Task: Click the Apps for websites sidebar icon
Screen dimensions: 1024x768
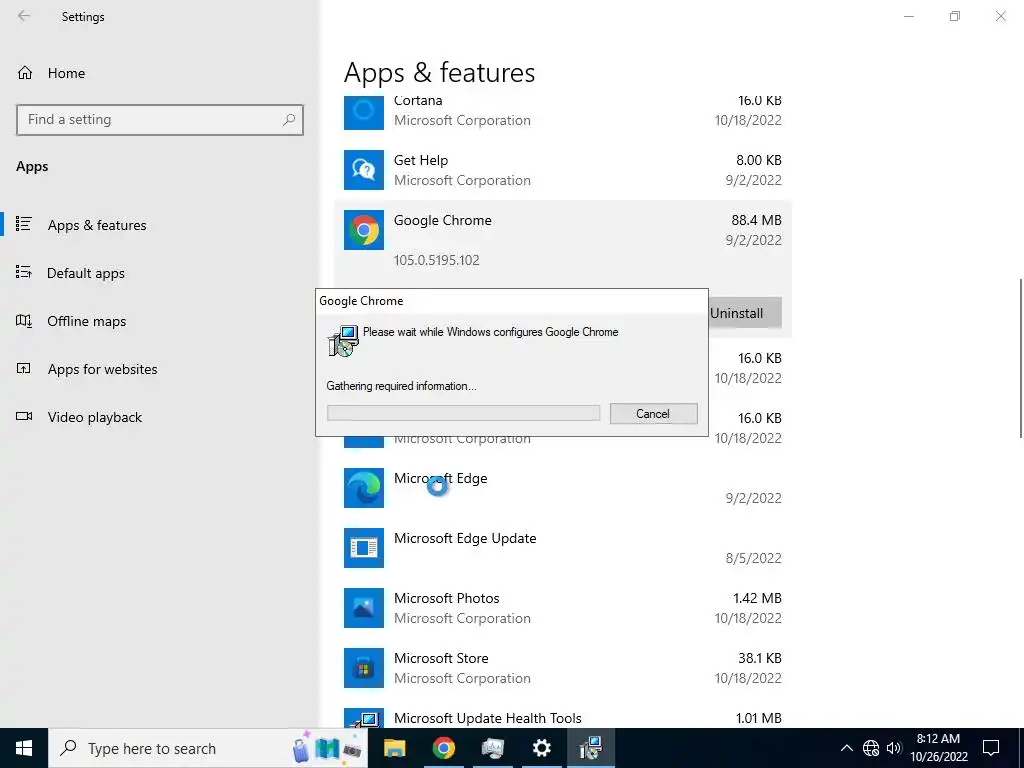Action: pos(24,368)
